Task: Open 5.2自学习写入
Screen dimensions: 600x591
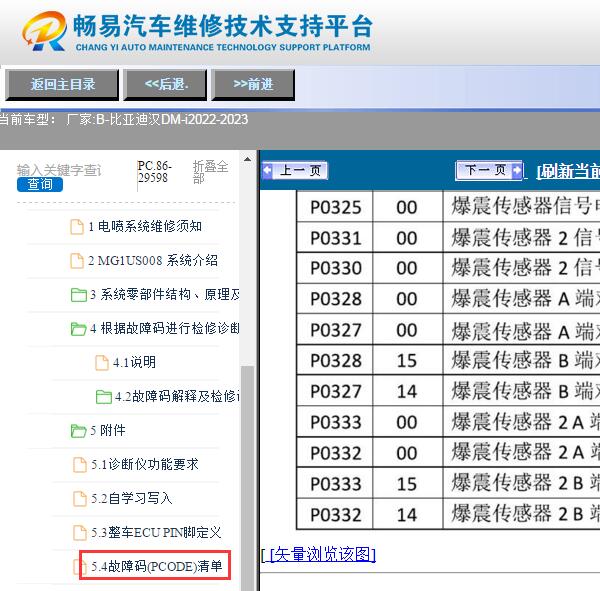Action: (x=132, y=499)
